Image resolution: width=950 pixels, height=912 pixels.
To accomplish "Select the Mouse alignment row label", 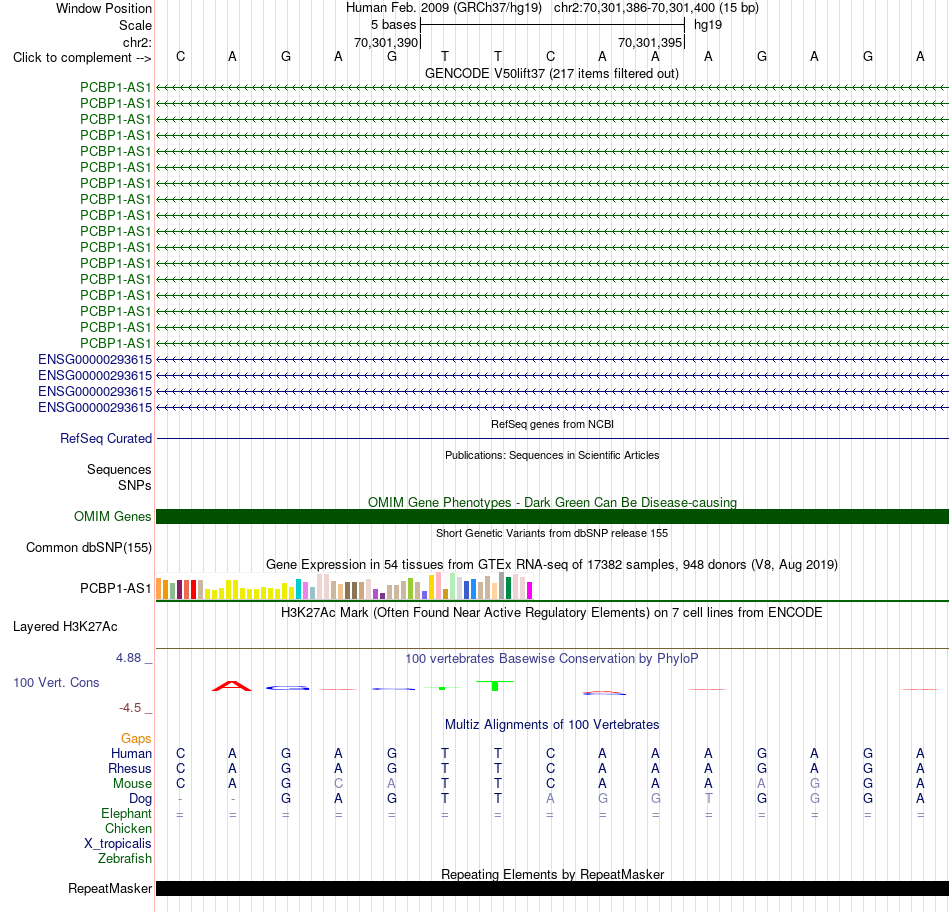I will pyautogui.click(x=132, y=784).
